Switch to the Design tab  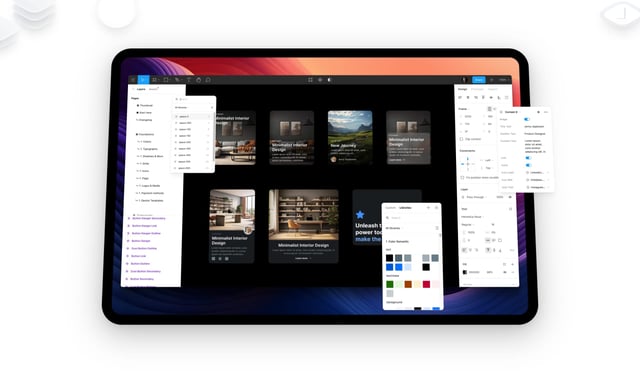462,89
